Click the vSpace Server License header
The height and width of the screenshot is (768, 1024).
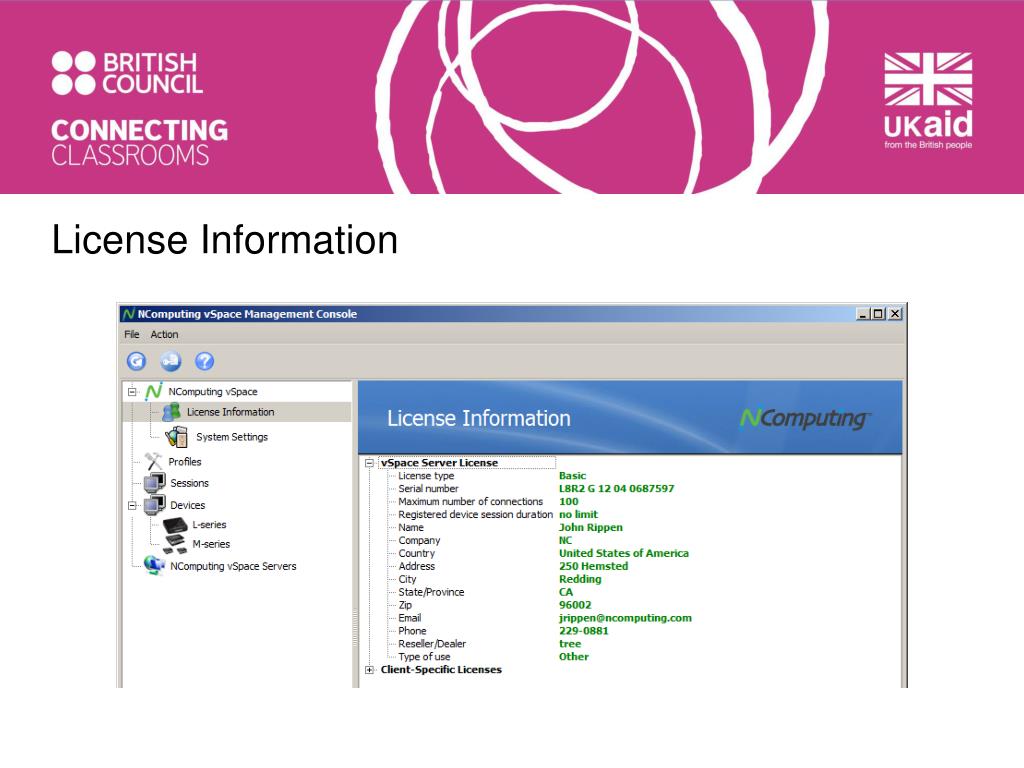coord(440,463)
